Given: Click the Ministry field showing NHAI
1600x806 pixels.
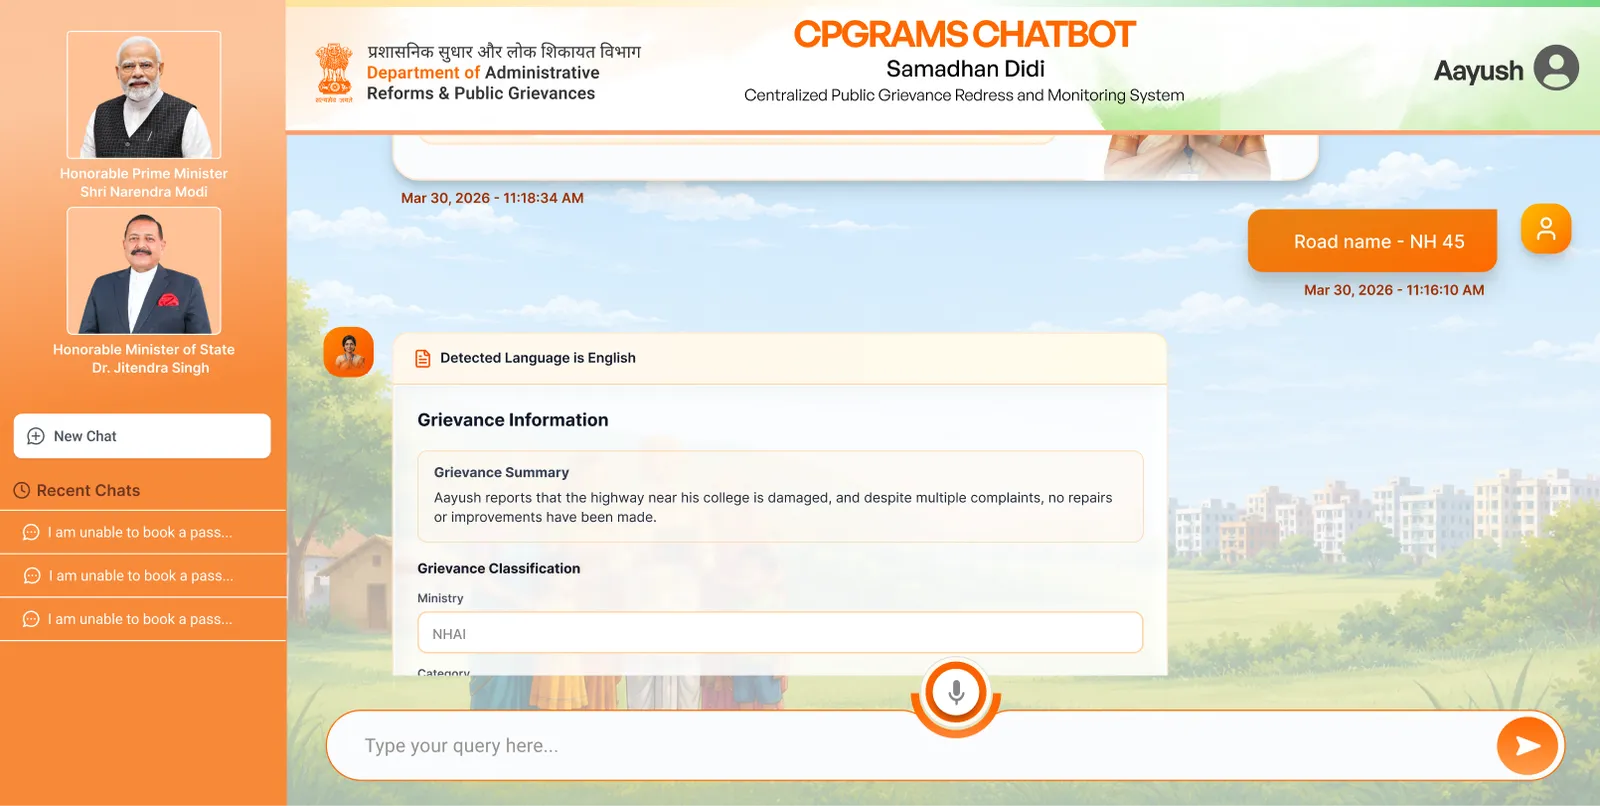Looking at the screenshot, I should click(780, 633).
